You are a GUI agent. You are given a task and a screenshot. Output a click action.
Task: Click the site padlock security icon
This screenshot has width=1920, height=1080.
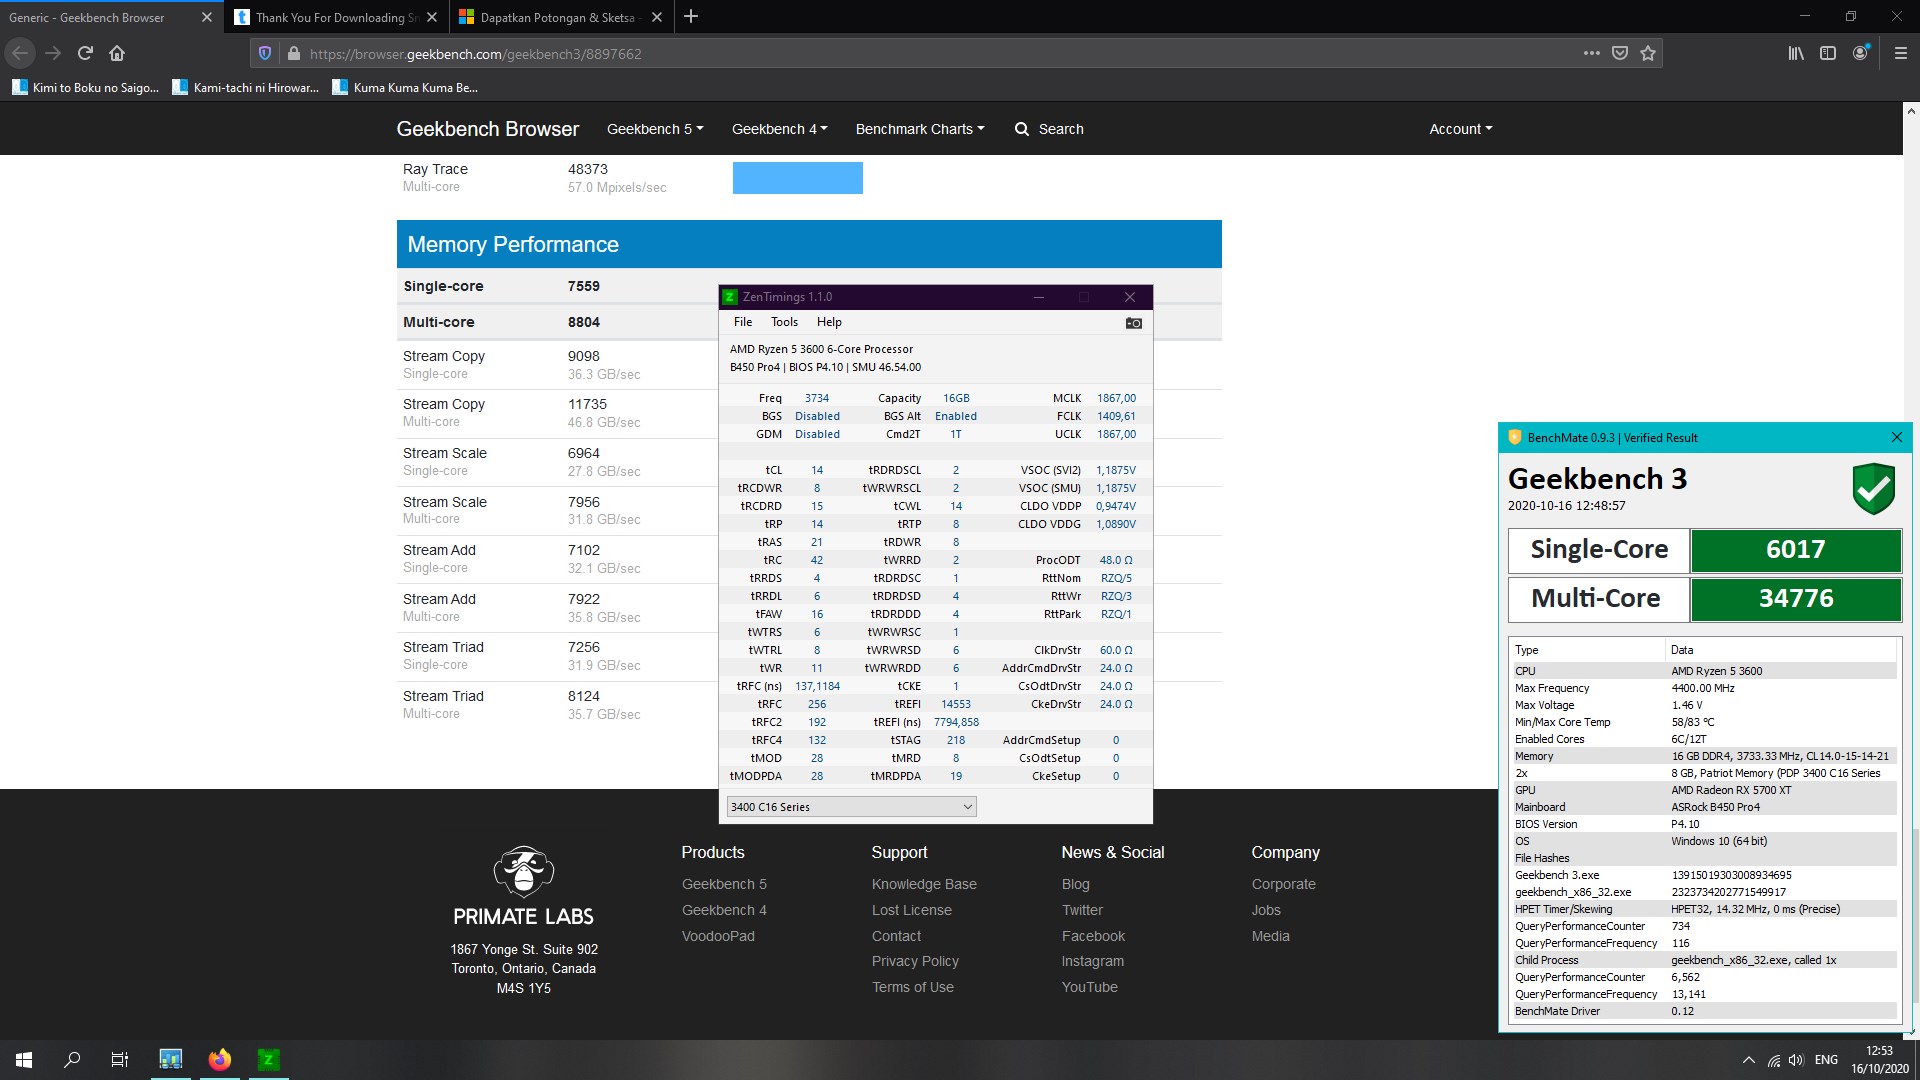tap(293, 53)
